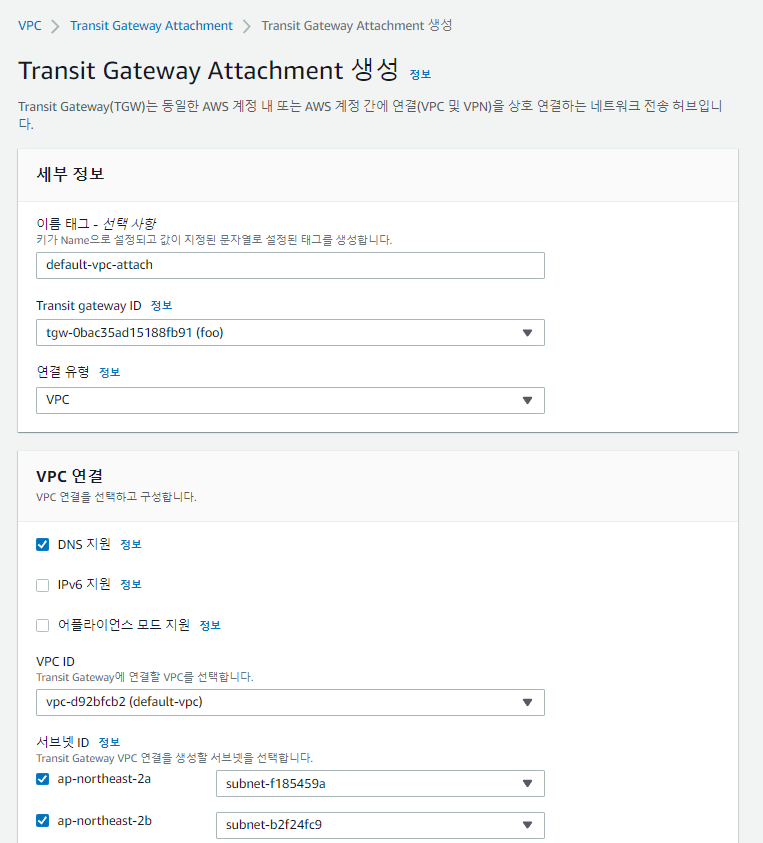Viewport: 763px width, 843px height.
Task: Open the subnet-f185459a dropdown
Action: [x=380, y=784]
